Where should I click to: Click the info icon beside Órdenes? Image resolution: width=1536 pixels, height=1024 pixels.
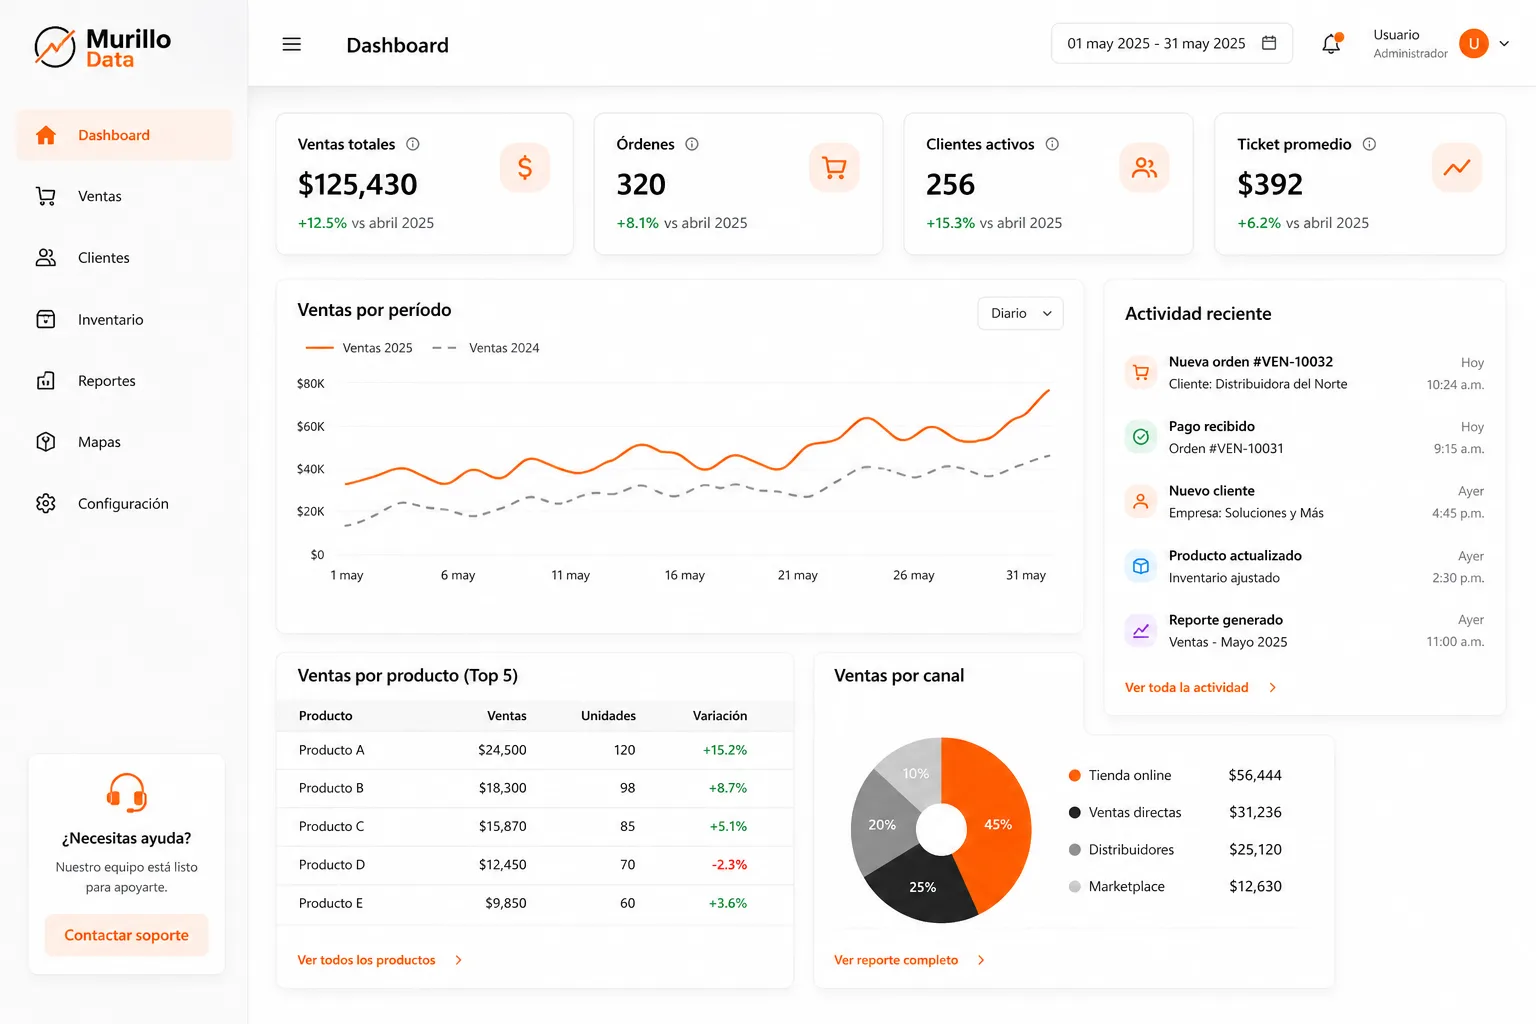692,144
